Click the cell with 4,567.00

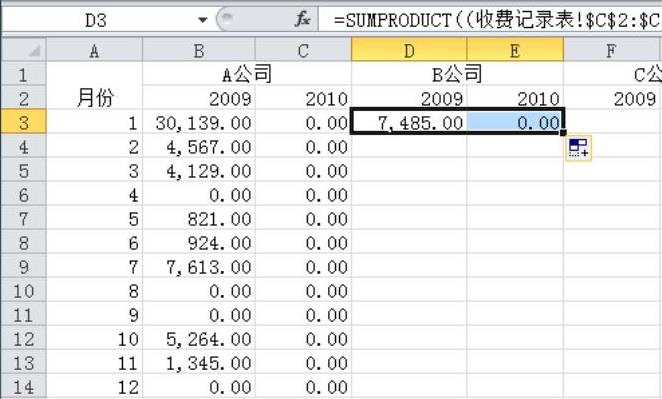pos(199,147)
